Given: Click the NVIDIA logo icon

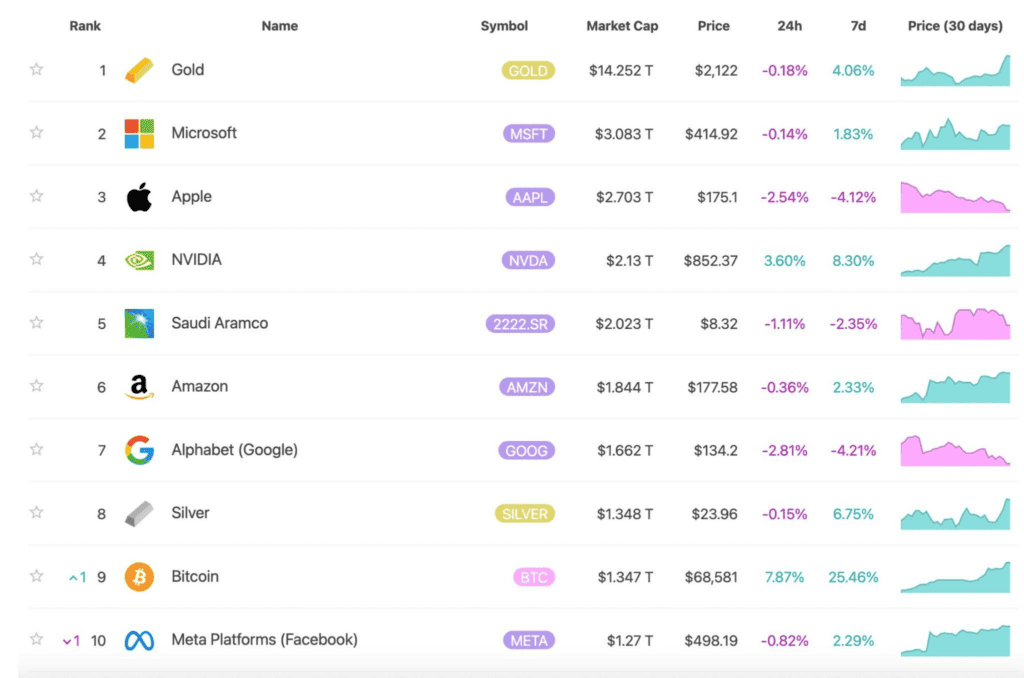Looking at the screenshot, I should pos(139,260).
